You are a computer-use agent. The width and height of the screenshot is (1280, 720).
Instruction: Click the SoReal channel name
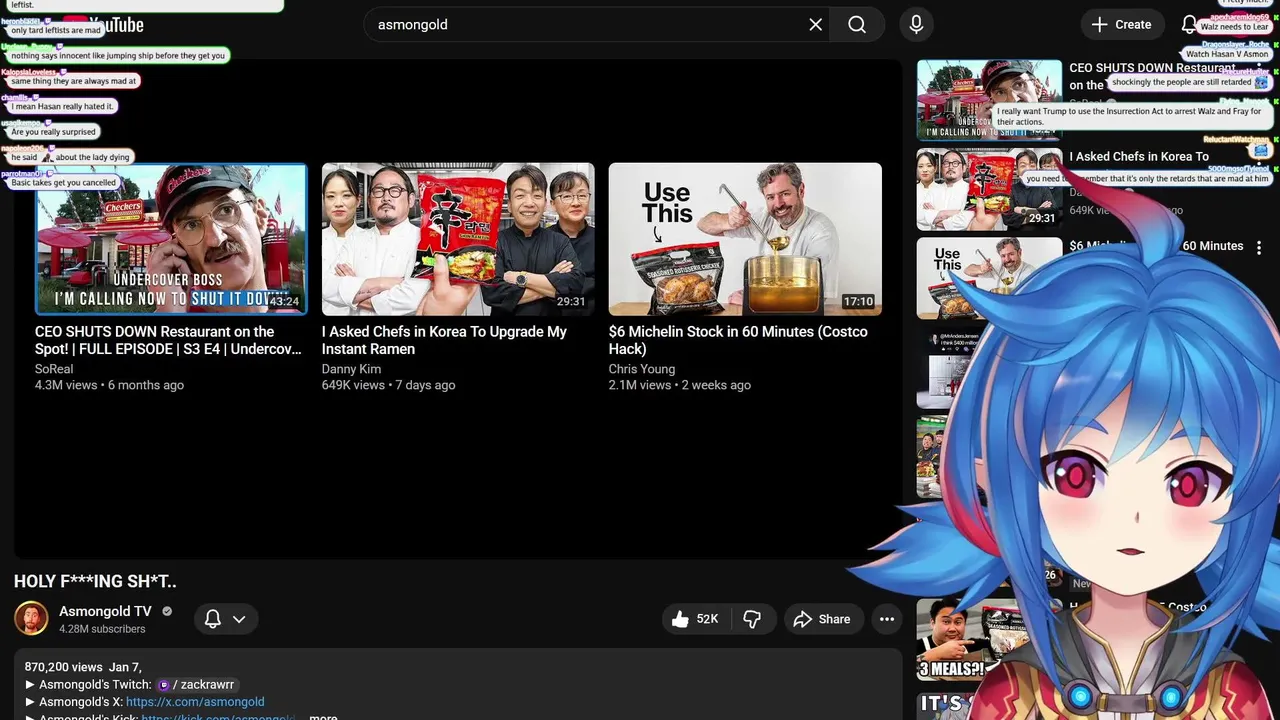point(54,369)
